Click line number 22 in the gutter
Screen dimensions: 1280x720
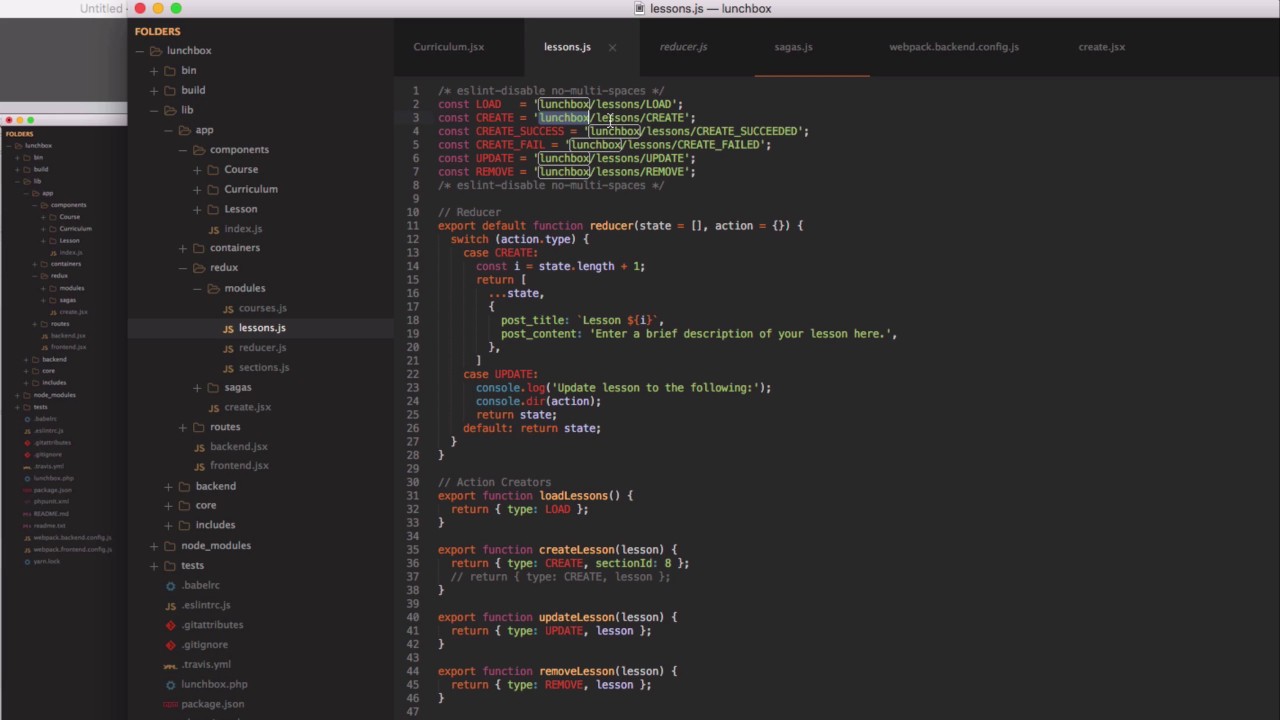click(x=413, y=374)
